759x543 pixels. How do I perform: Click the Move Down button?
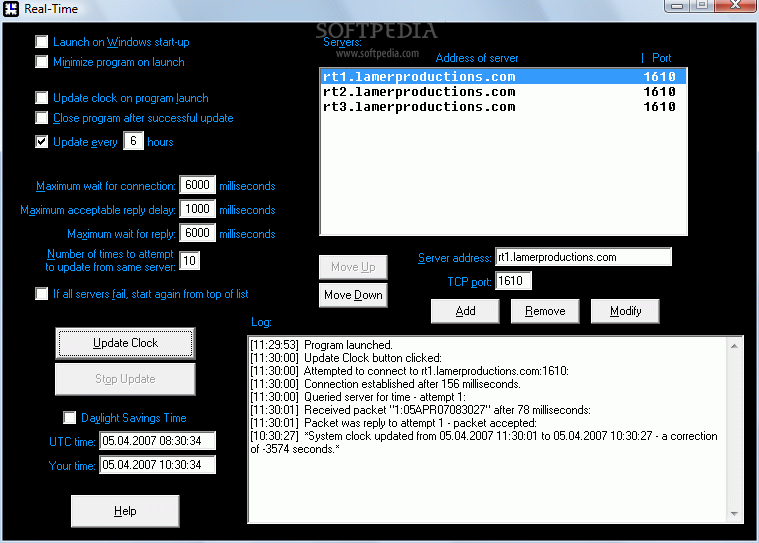353,295
